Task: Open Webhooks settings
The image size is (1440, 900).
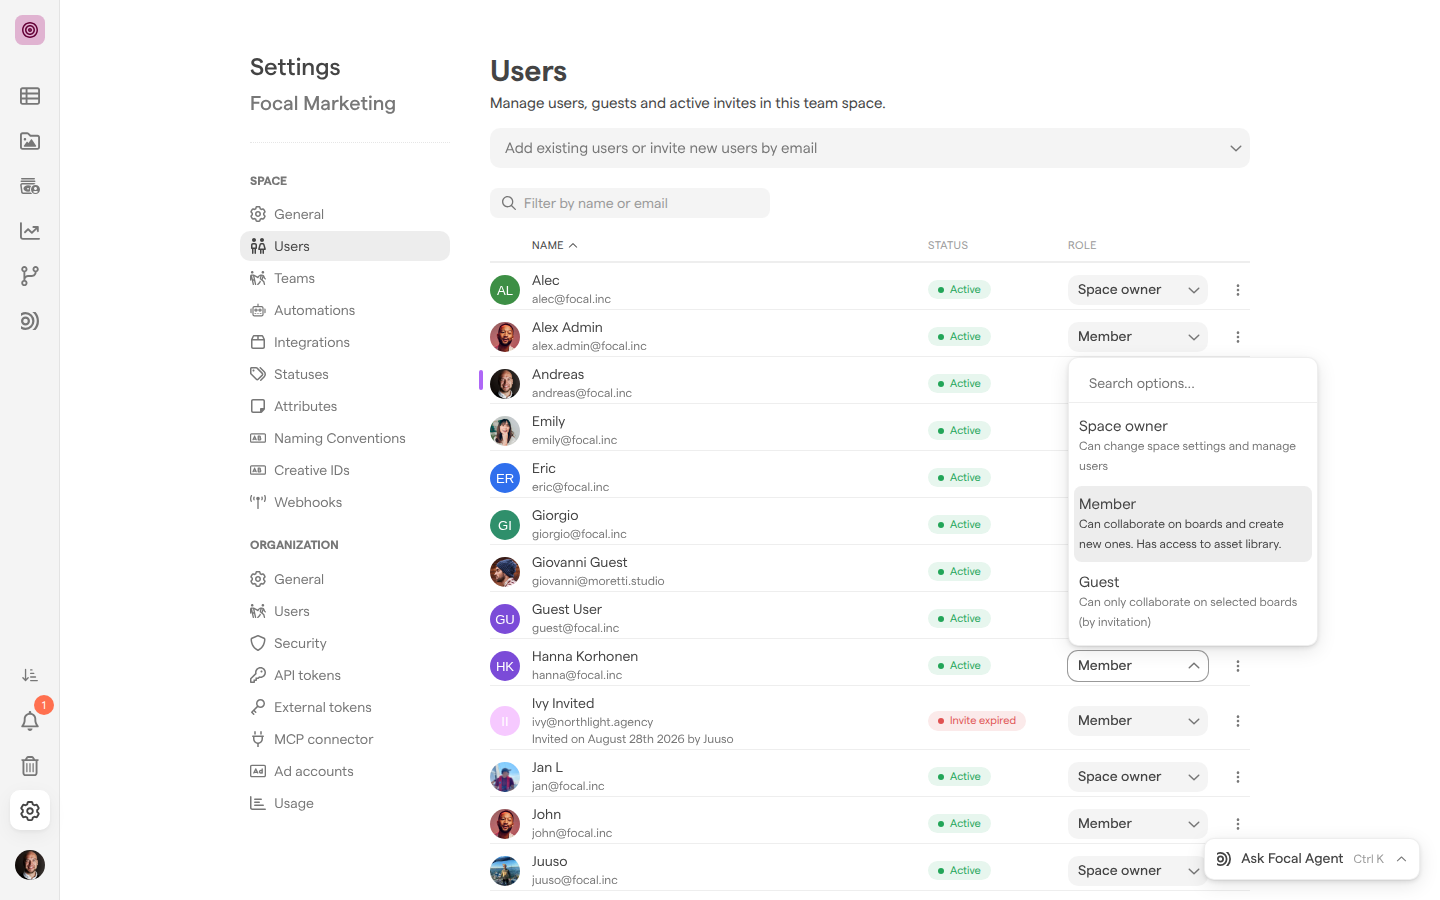Action: (345, 502)
